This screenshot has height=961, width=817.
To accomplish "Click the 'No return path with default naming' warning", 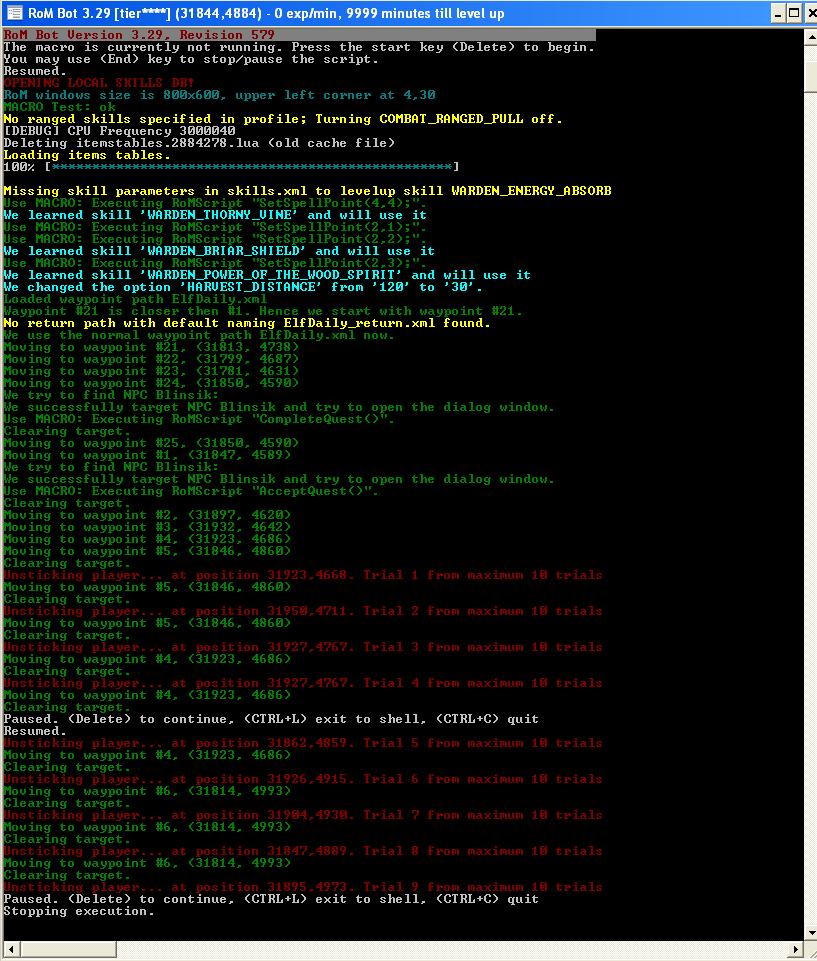I will coord(247,323).
